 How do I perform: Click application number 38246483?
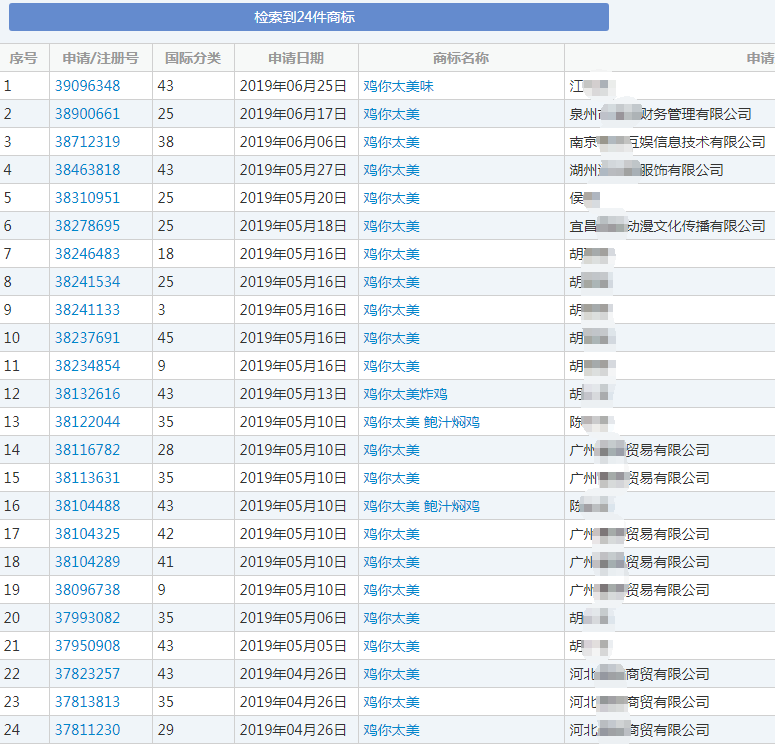click(x=87, y=254)
